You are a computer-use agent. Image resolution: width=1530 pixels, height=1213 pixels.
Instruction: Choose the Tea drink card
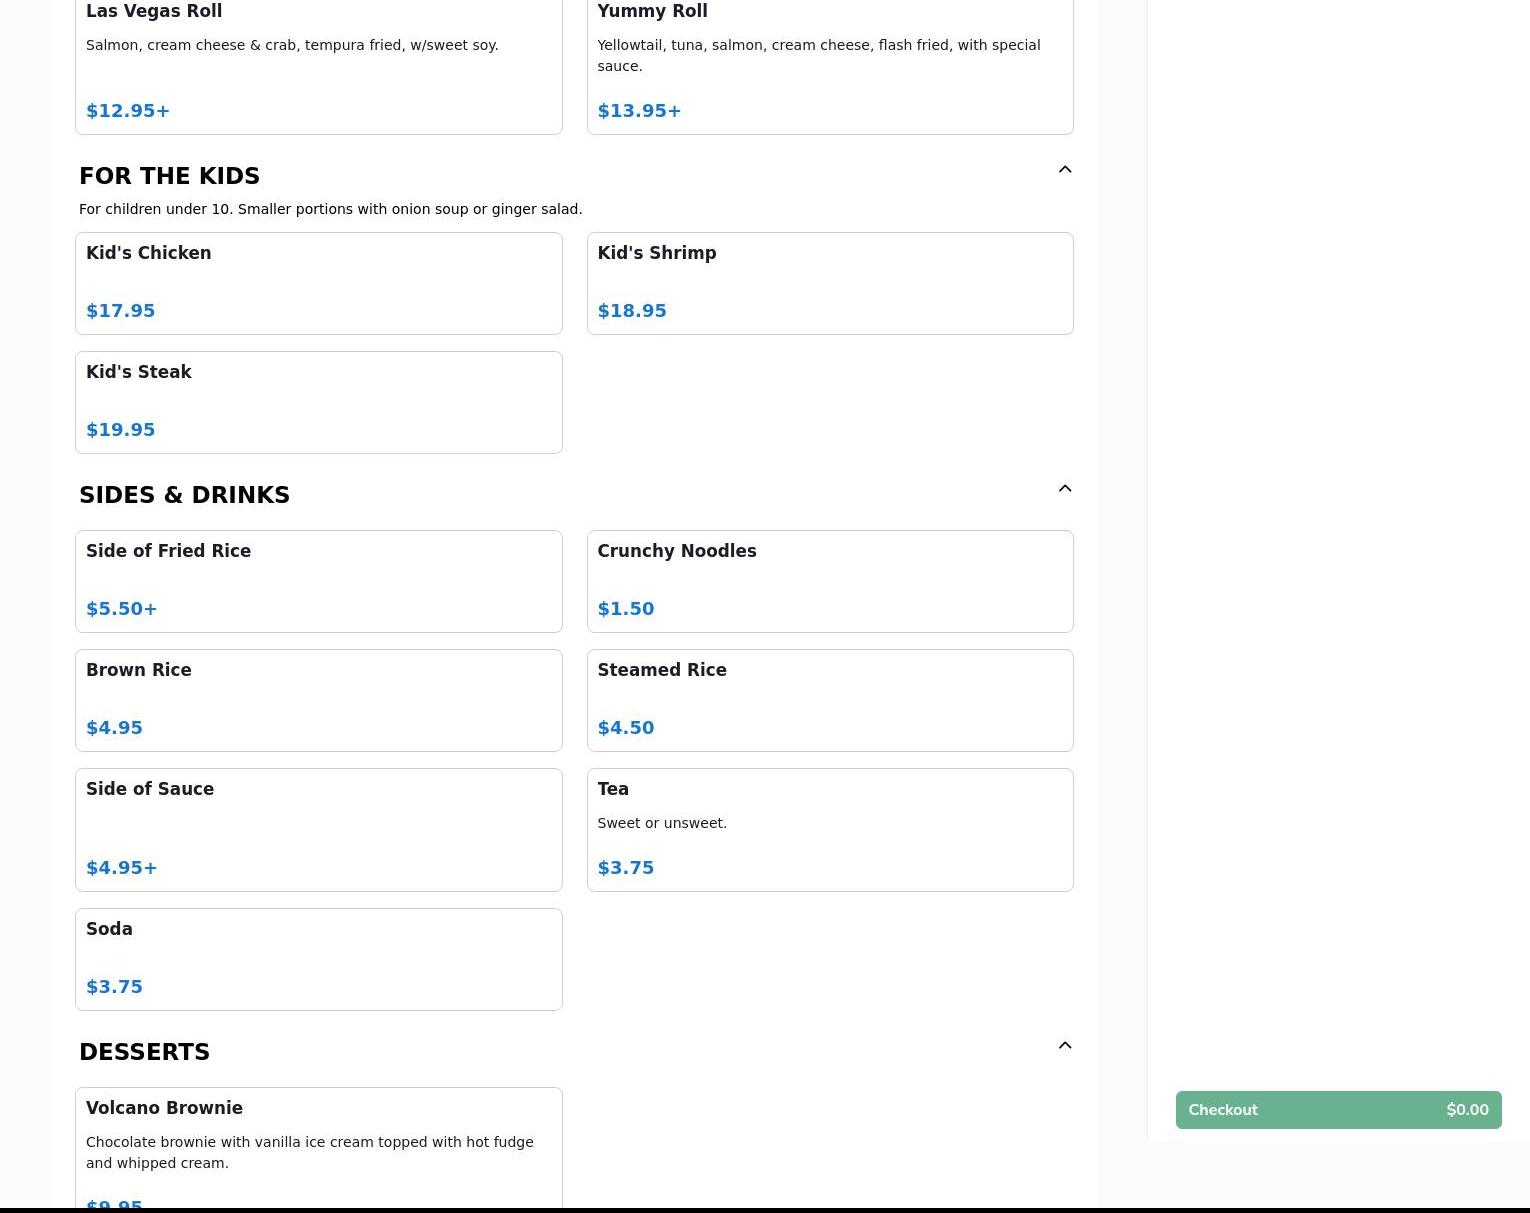tap(830, 830)
